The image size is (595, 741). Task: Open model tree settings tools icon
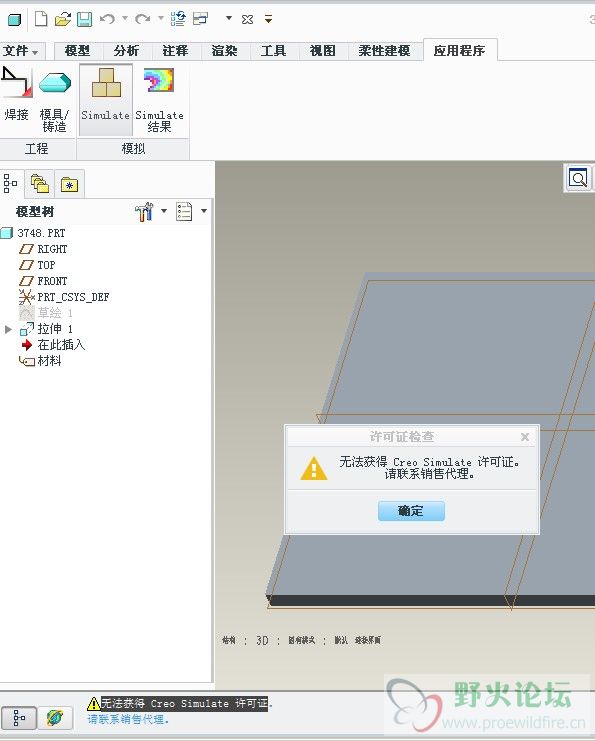tap(144, 211)
